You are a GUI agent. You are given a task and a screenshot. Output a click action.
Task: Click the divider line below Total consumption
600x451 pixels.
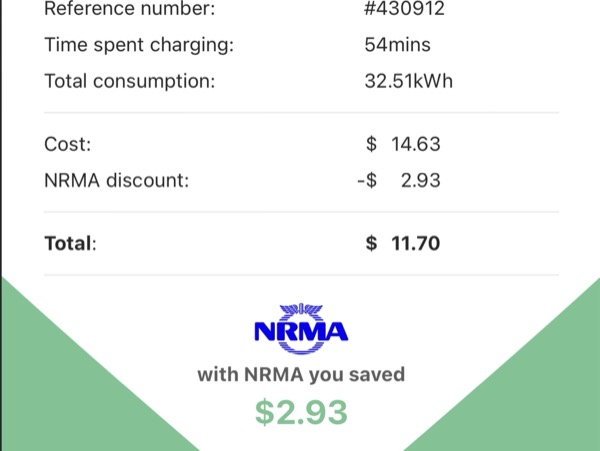302,113
